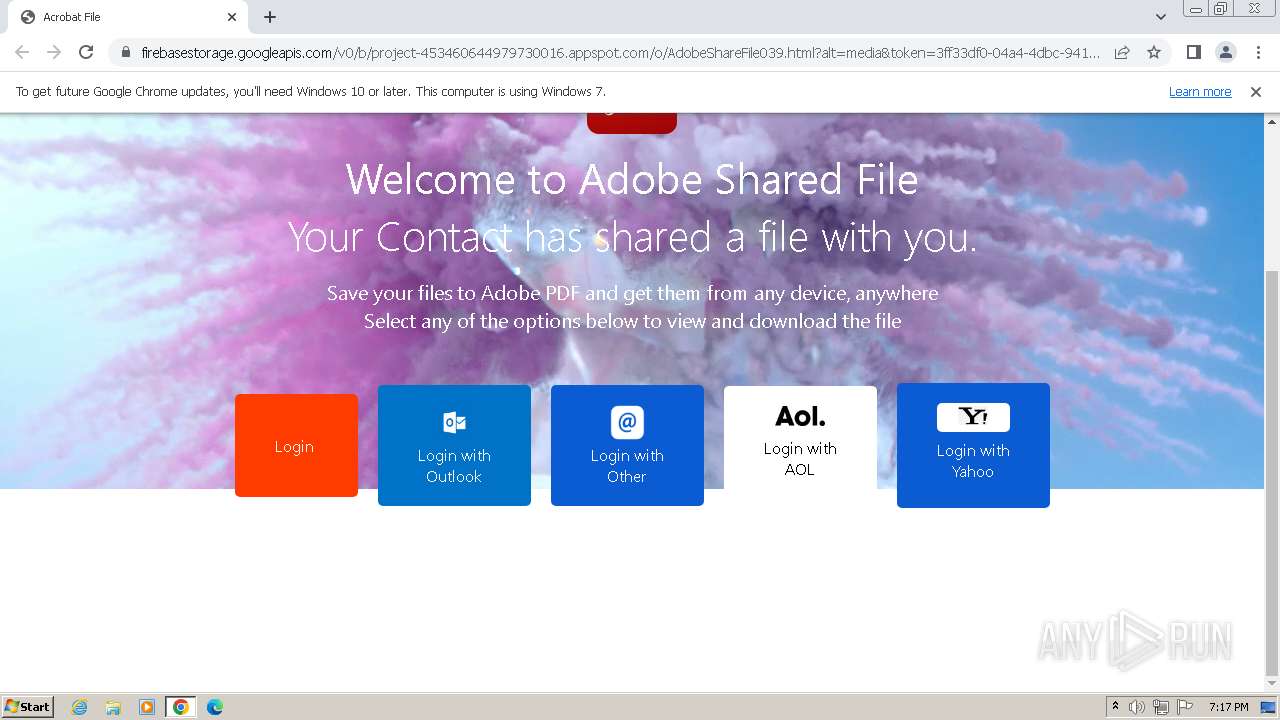
Task: Click the address bar URL field
Action: [620, 52]
